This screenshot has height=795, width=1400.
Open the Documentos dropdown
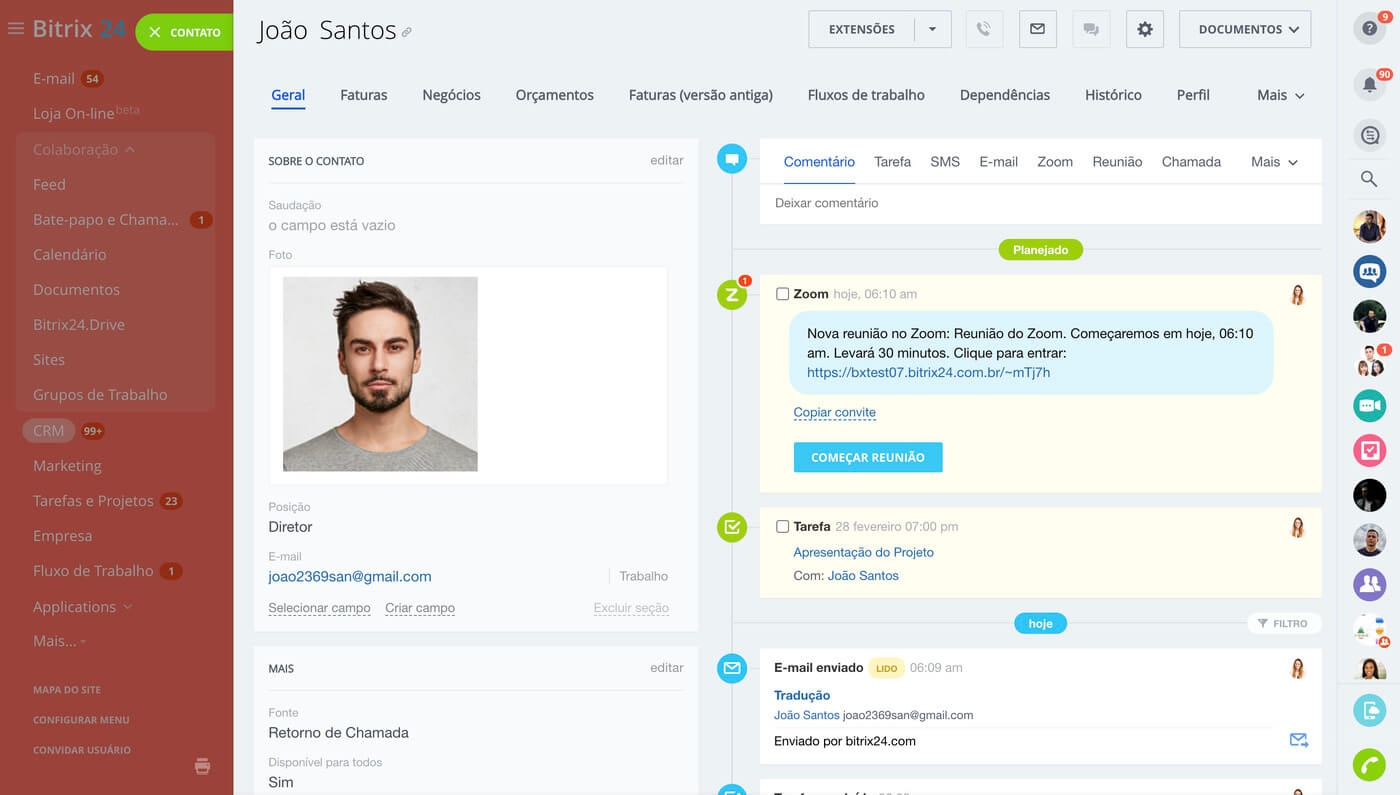[x=1244, y=30]
